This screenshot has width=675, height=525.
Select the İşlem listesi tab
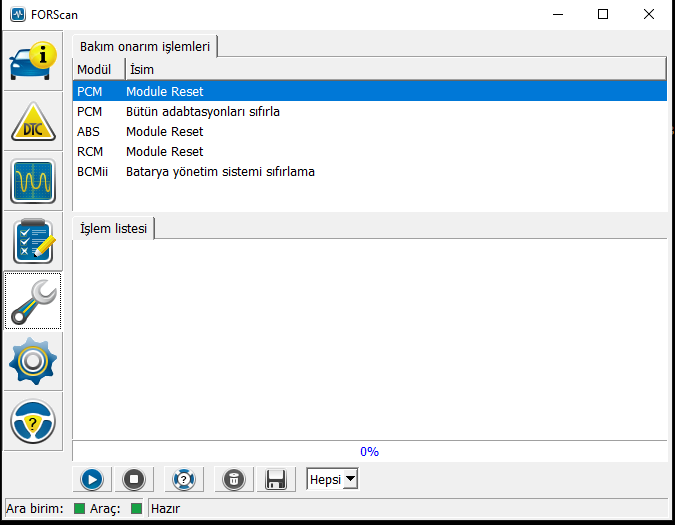coord(113,228)
